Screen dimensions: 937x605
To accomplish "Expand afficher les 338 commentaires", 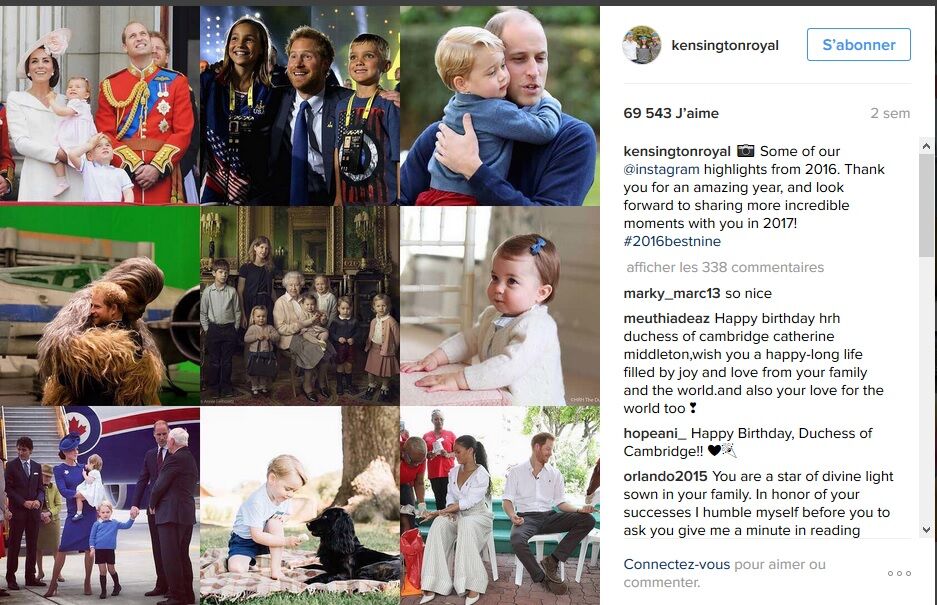I will tap(725, 267).
